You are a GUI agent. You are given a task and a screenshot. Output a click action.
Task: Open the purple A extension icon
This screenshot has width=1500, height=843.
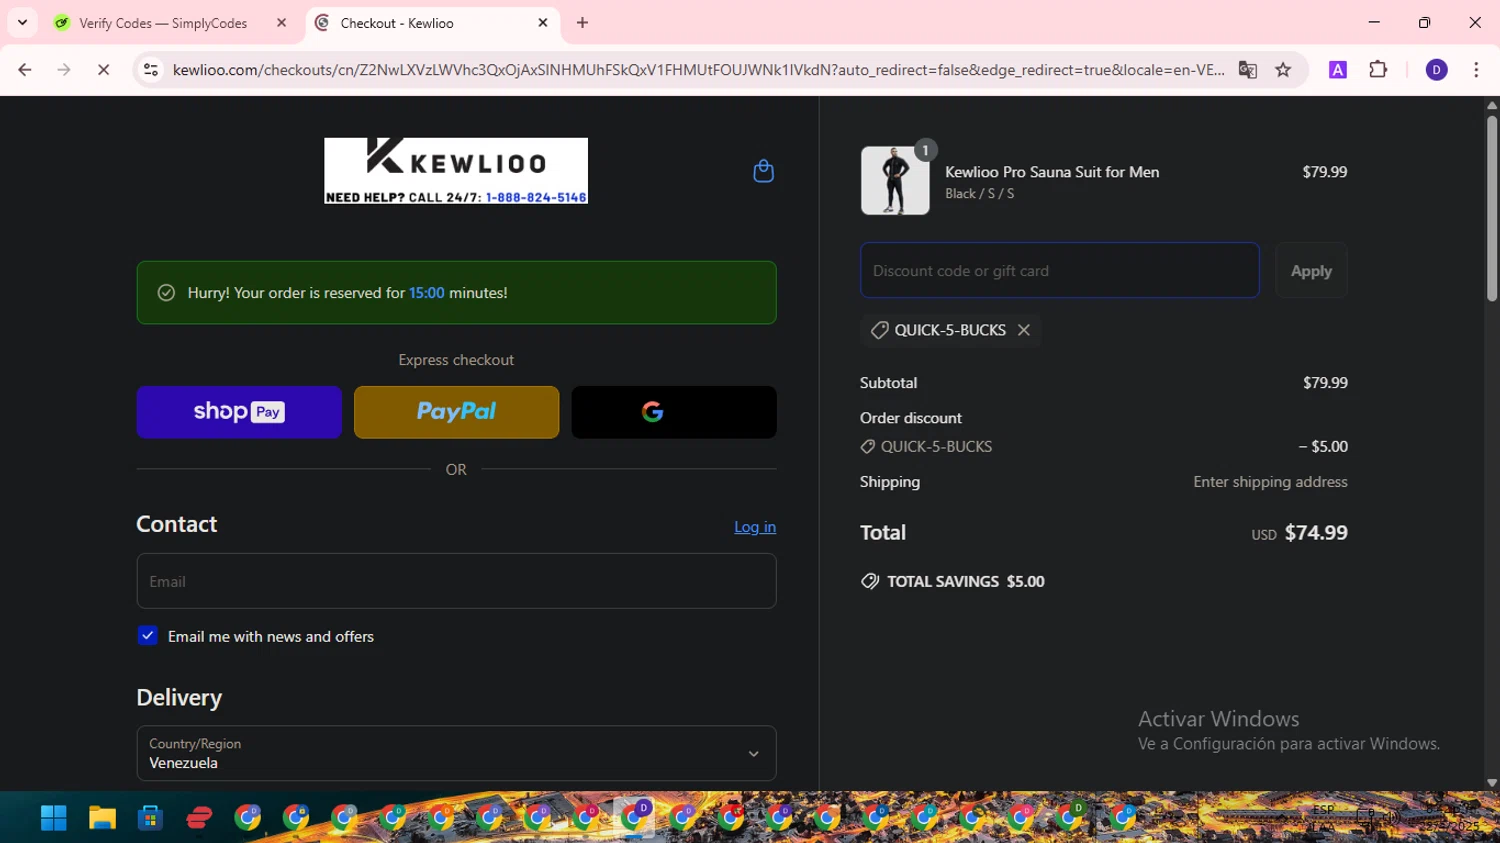coord(1338,70)
